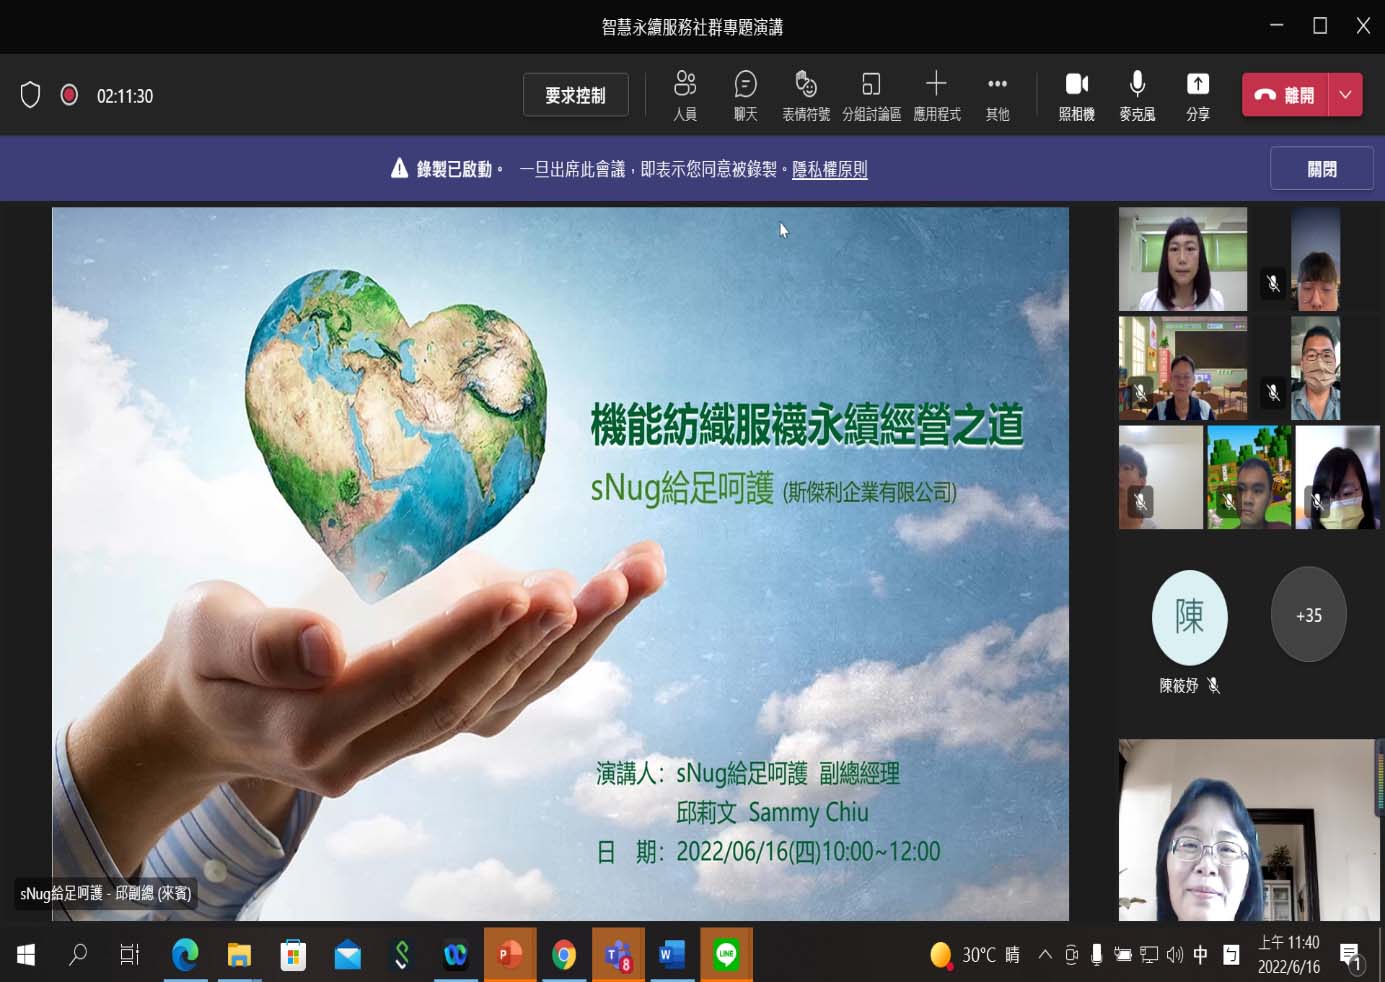Screen dimensions: 1385x982
Task: Click the 要求控制 request control button
Action: [575, 95]
